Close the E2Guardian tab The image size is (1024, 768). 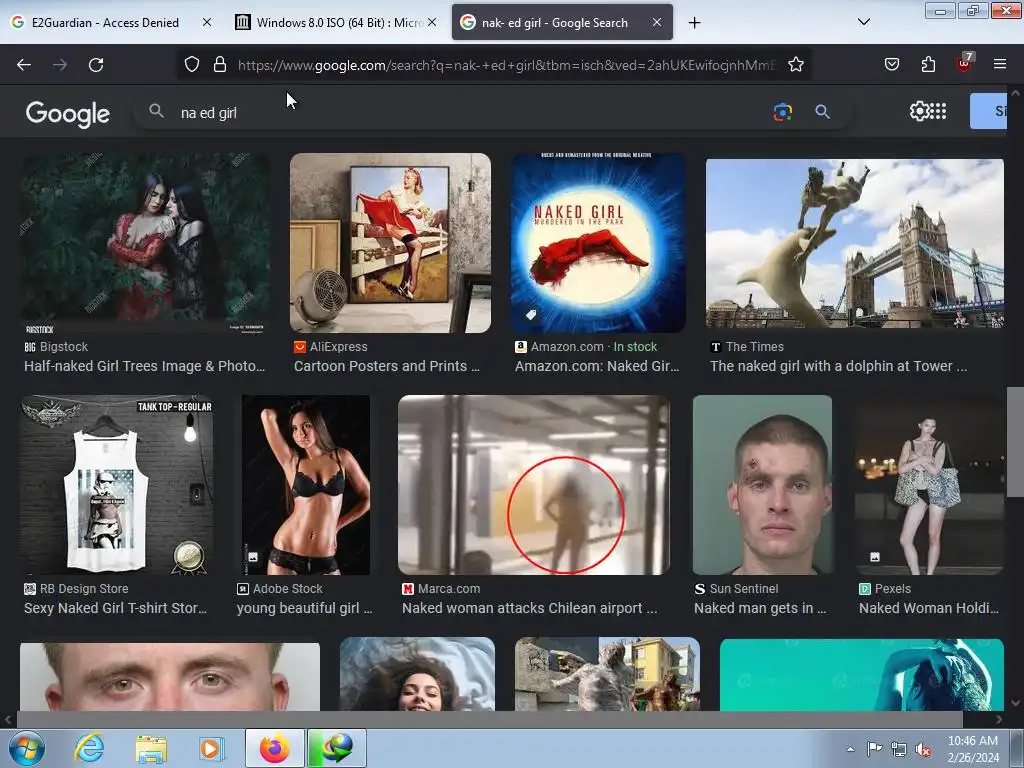(x=207, y=22)
